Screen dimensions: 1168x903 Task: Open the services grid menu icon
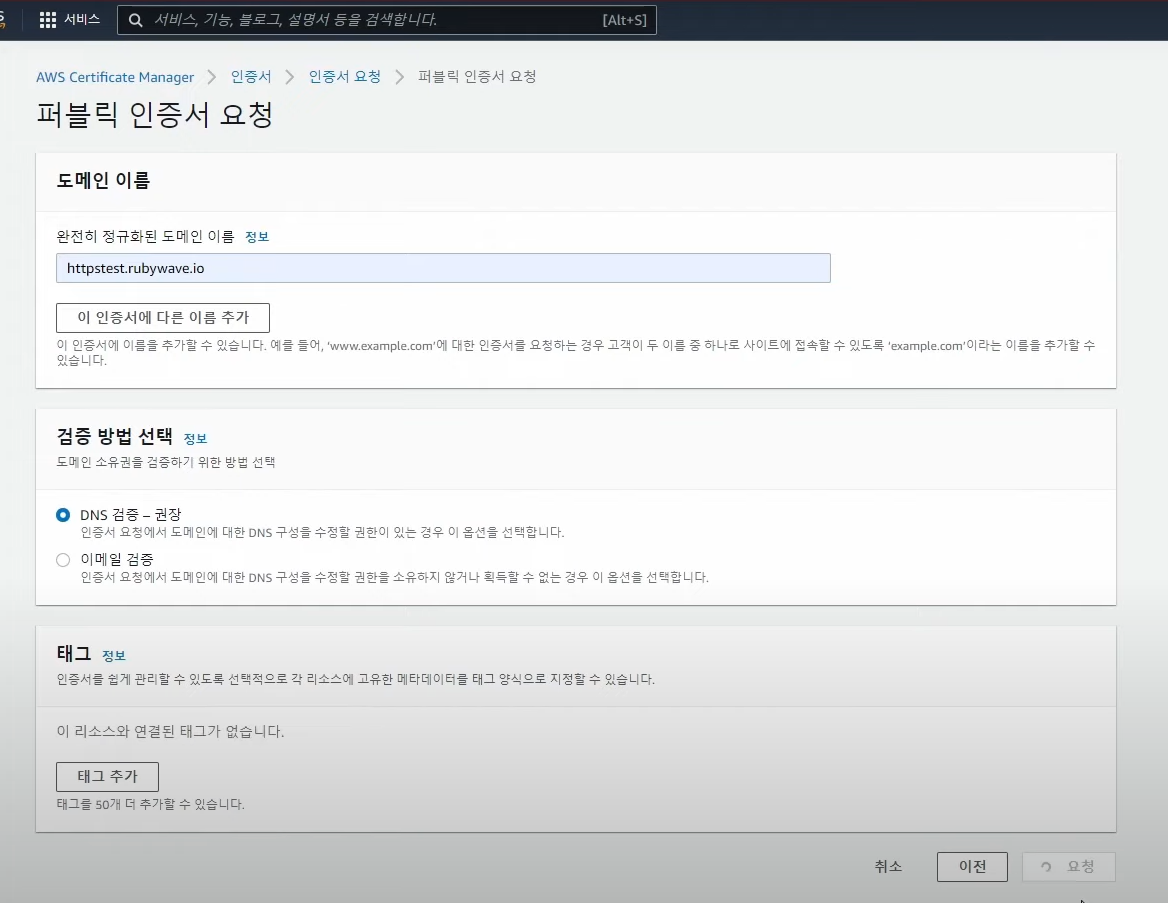coord(48,20)
